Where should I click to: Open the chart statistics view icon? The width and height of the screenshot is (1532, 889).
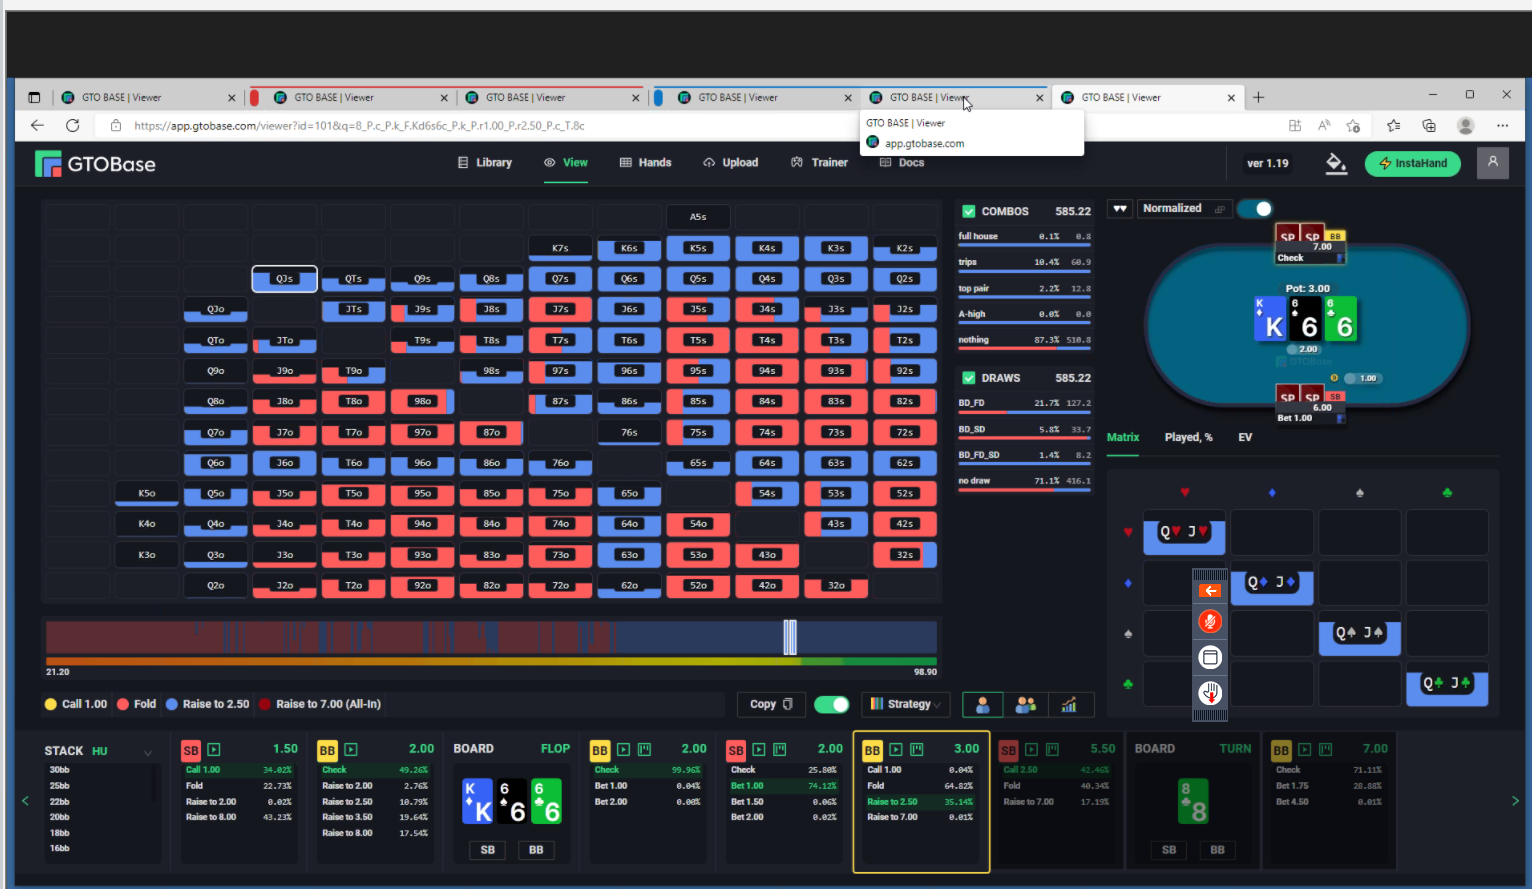pos(1069,705)
